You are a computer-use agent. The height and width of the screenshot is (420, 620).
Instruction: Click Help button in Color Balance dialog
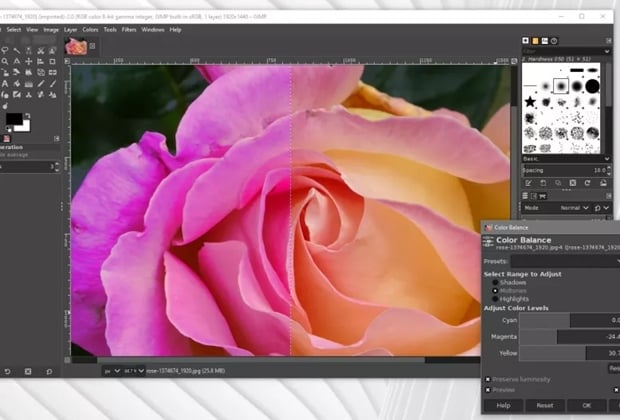pyautogui.click(x=503, y=405)
